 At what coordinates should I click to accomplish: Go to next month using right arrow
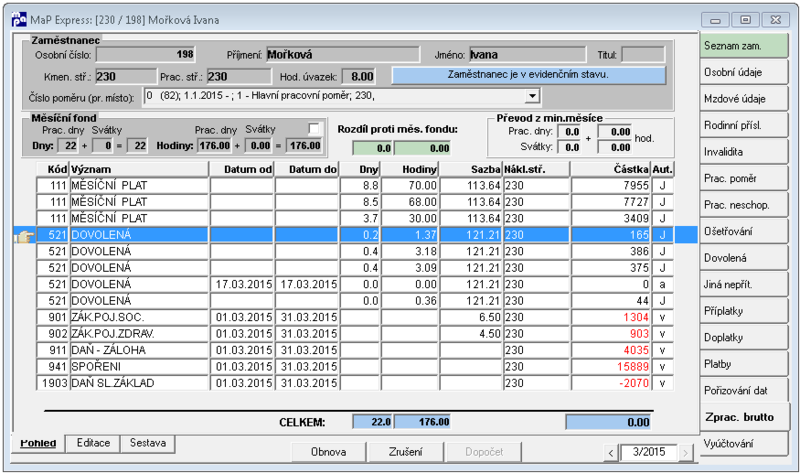click(686, 452)
